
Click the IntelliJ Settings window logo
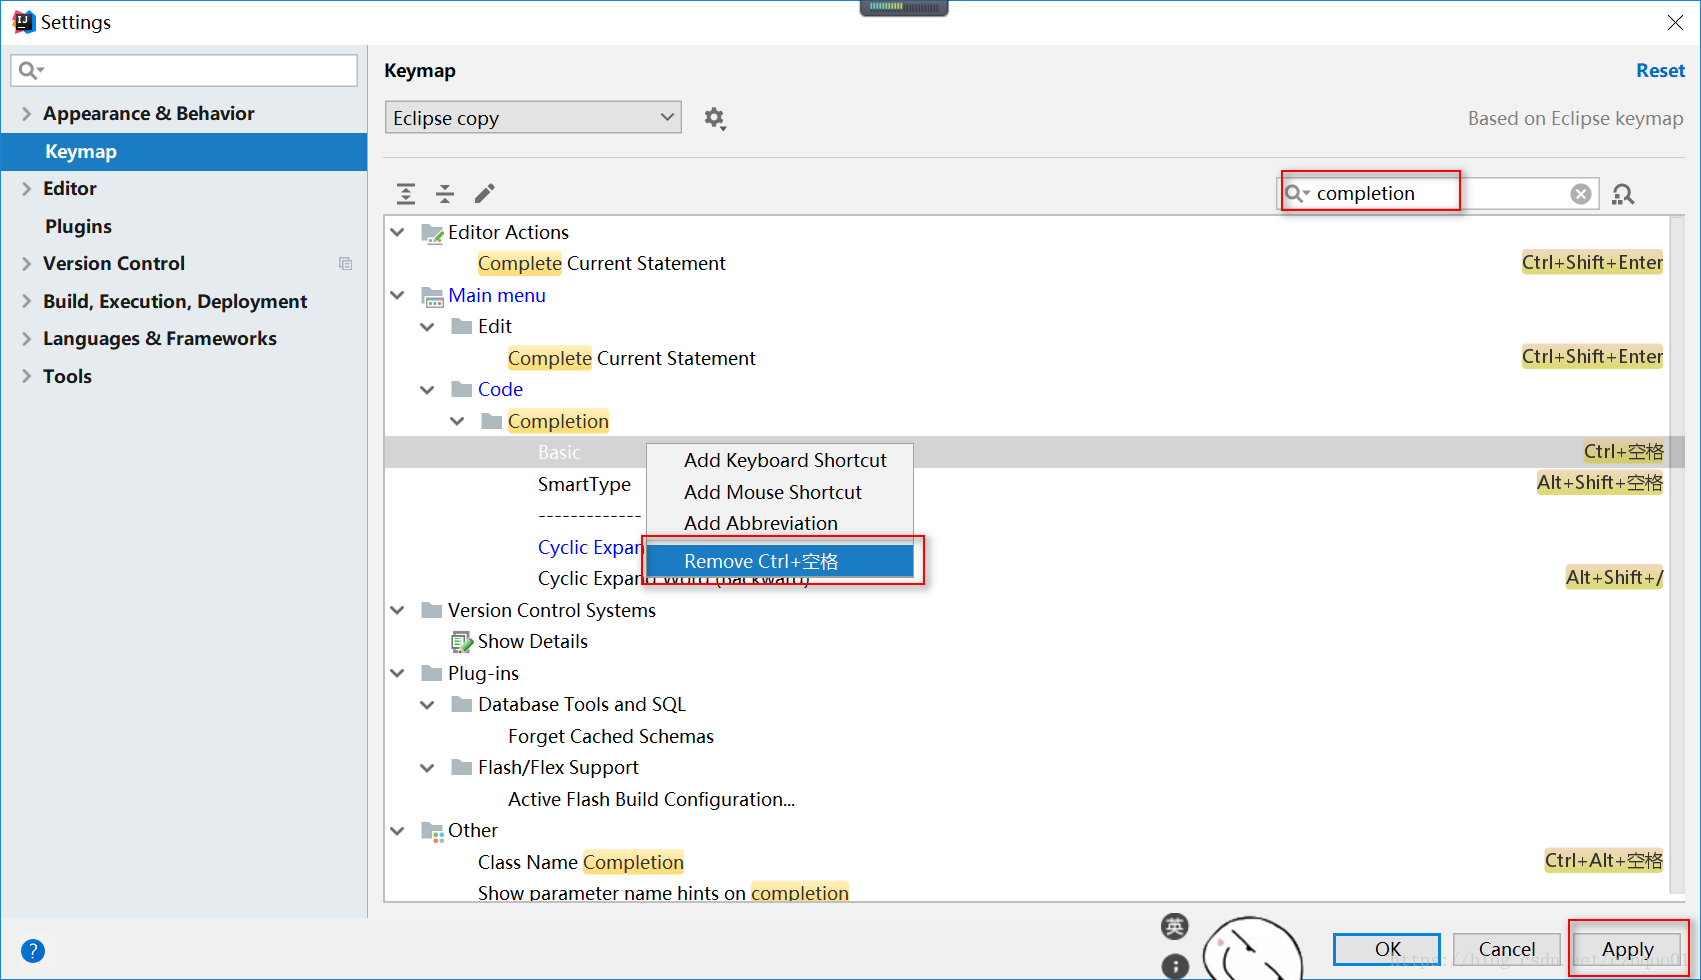23,22
